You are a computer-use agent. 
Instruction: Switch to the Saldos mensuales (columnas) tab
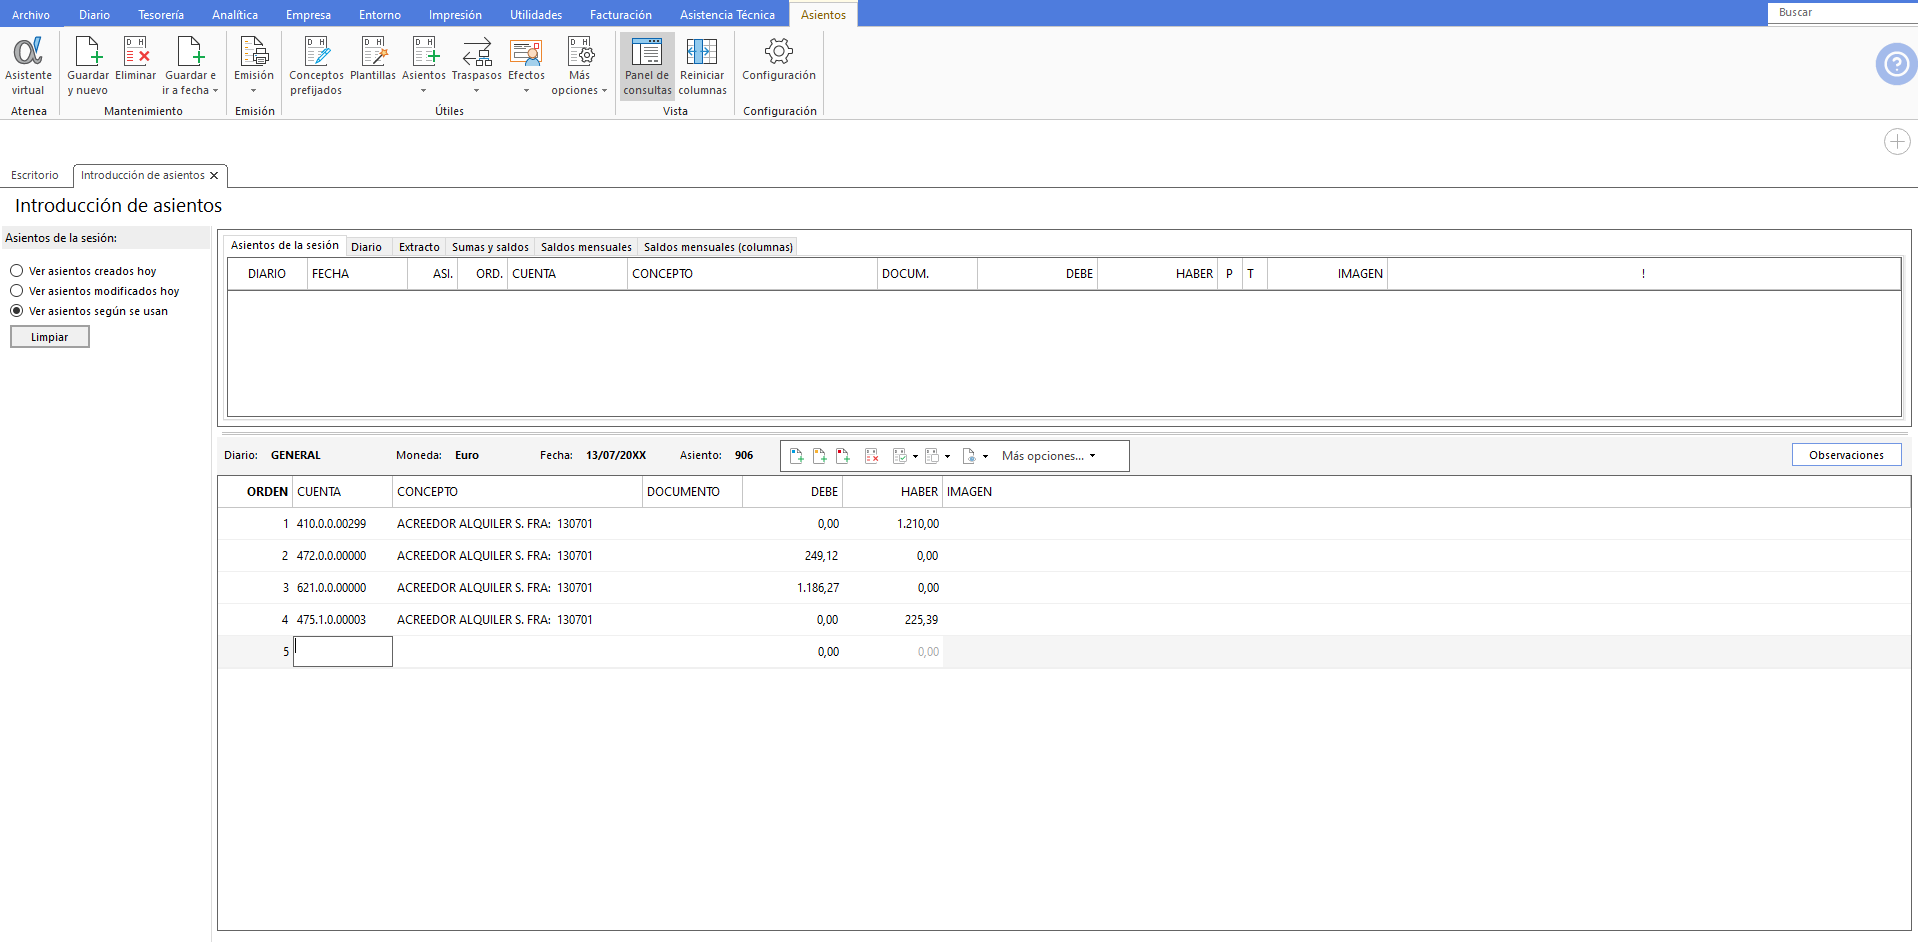718,247
